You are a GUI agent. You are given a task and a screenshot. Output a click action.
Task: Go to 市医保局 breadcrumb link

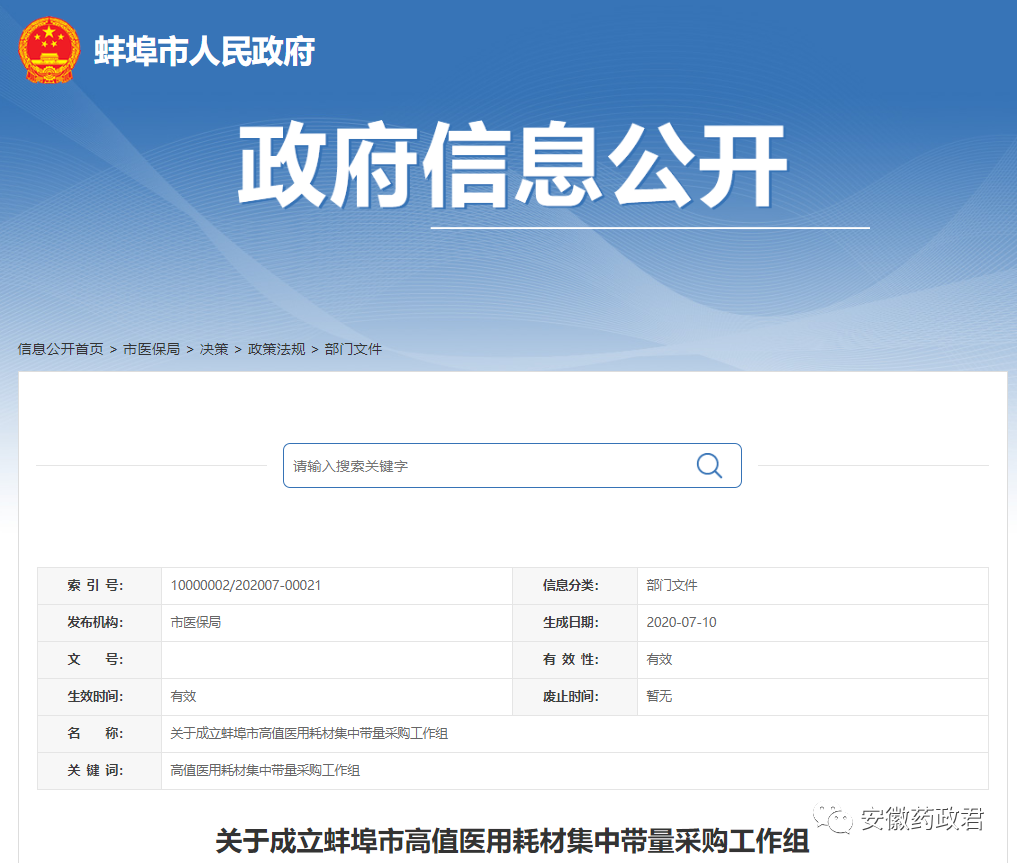point(151,349)
